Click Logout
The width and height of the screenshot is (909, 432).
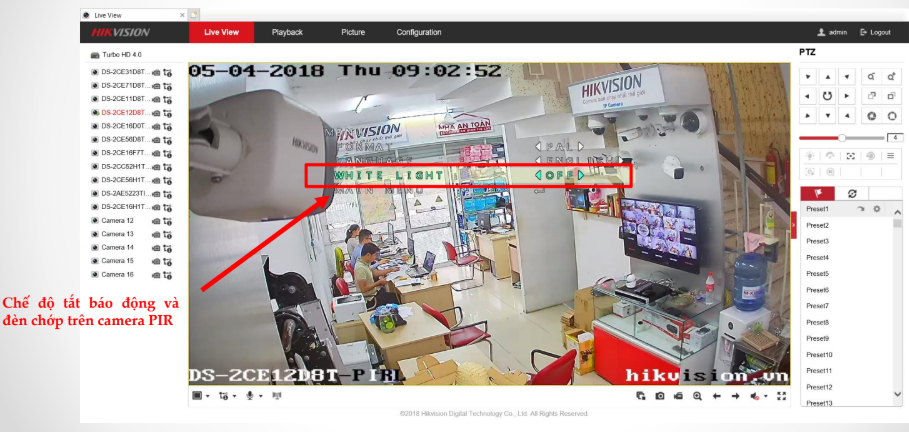[875, 32]
